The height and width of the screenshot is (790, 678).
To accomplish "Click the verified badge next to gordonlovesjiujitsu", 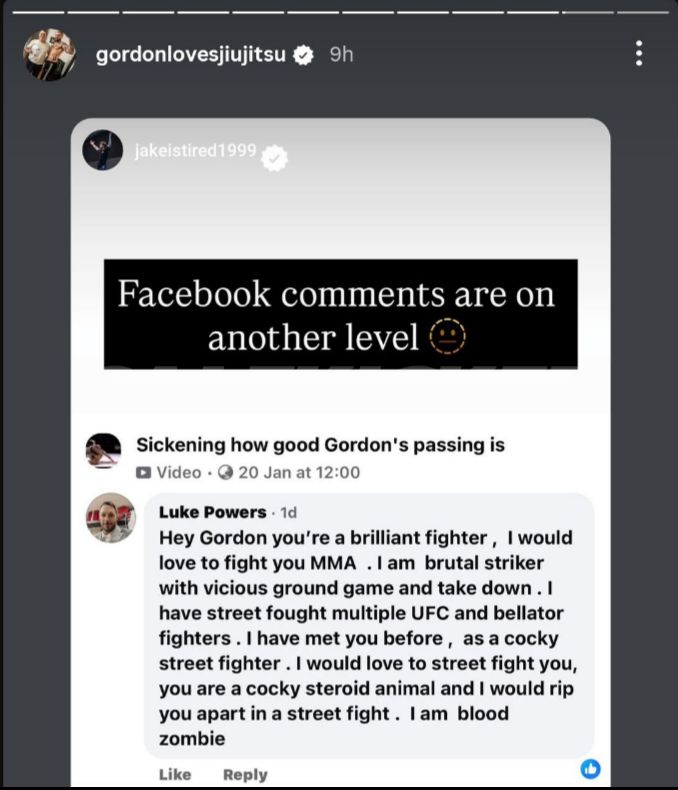I will point(303,55).
